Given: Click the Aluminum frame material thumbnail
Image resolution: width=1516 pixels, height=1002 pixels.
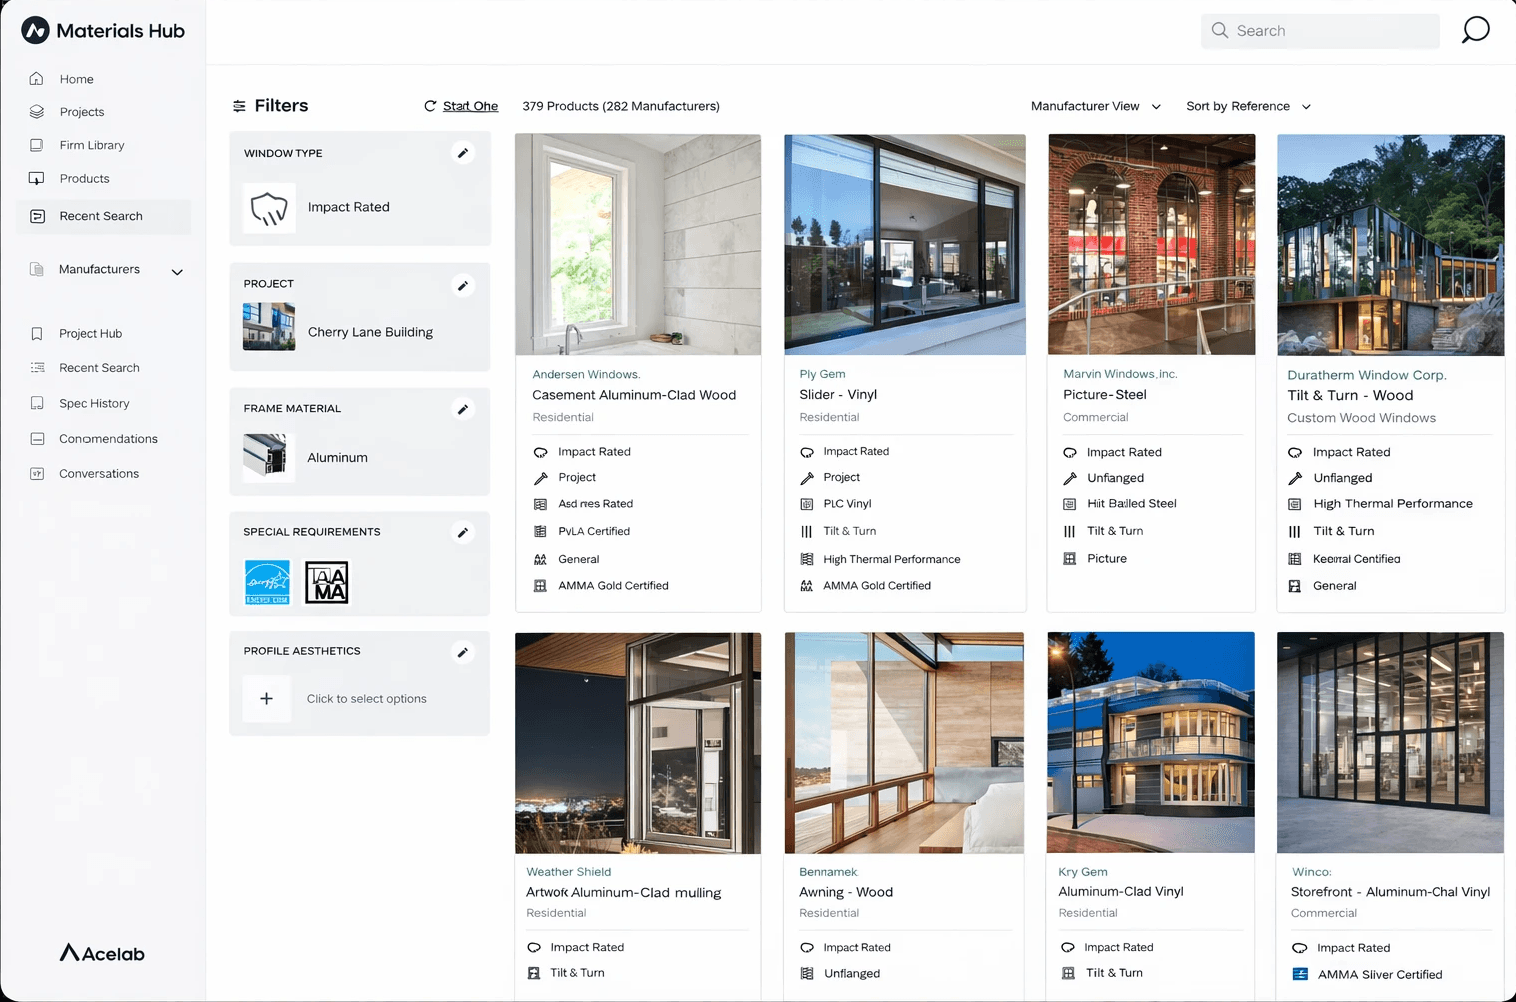Looking at the screenshot, I should click(x=269, y=458).
